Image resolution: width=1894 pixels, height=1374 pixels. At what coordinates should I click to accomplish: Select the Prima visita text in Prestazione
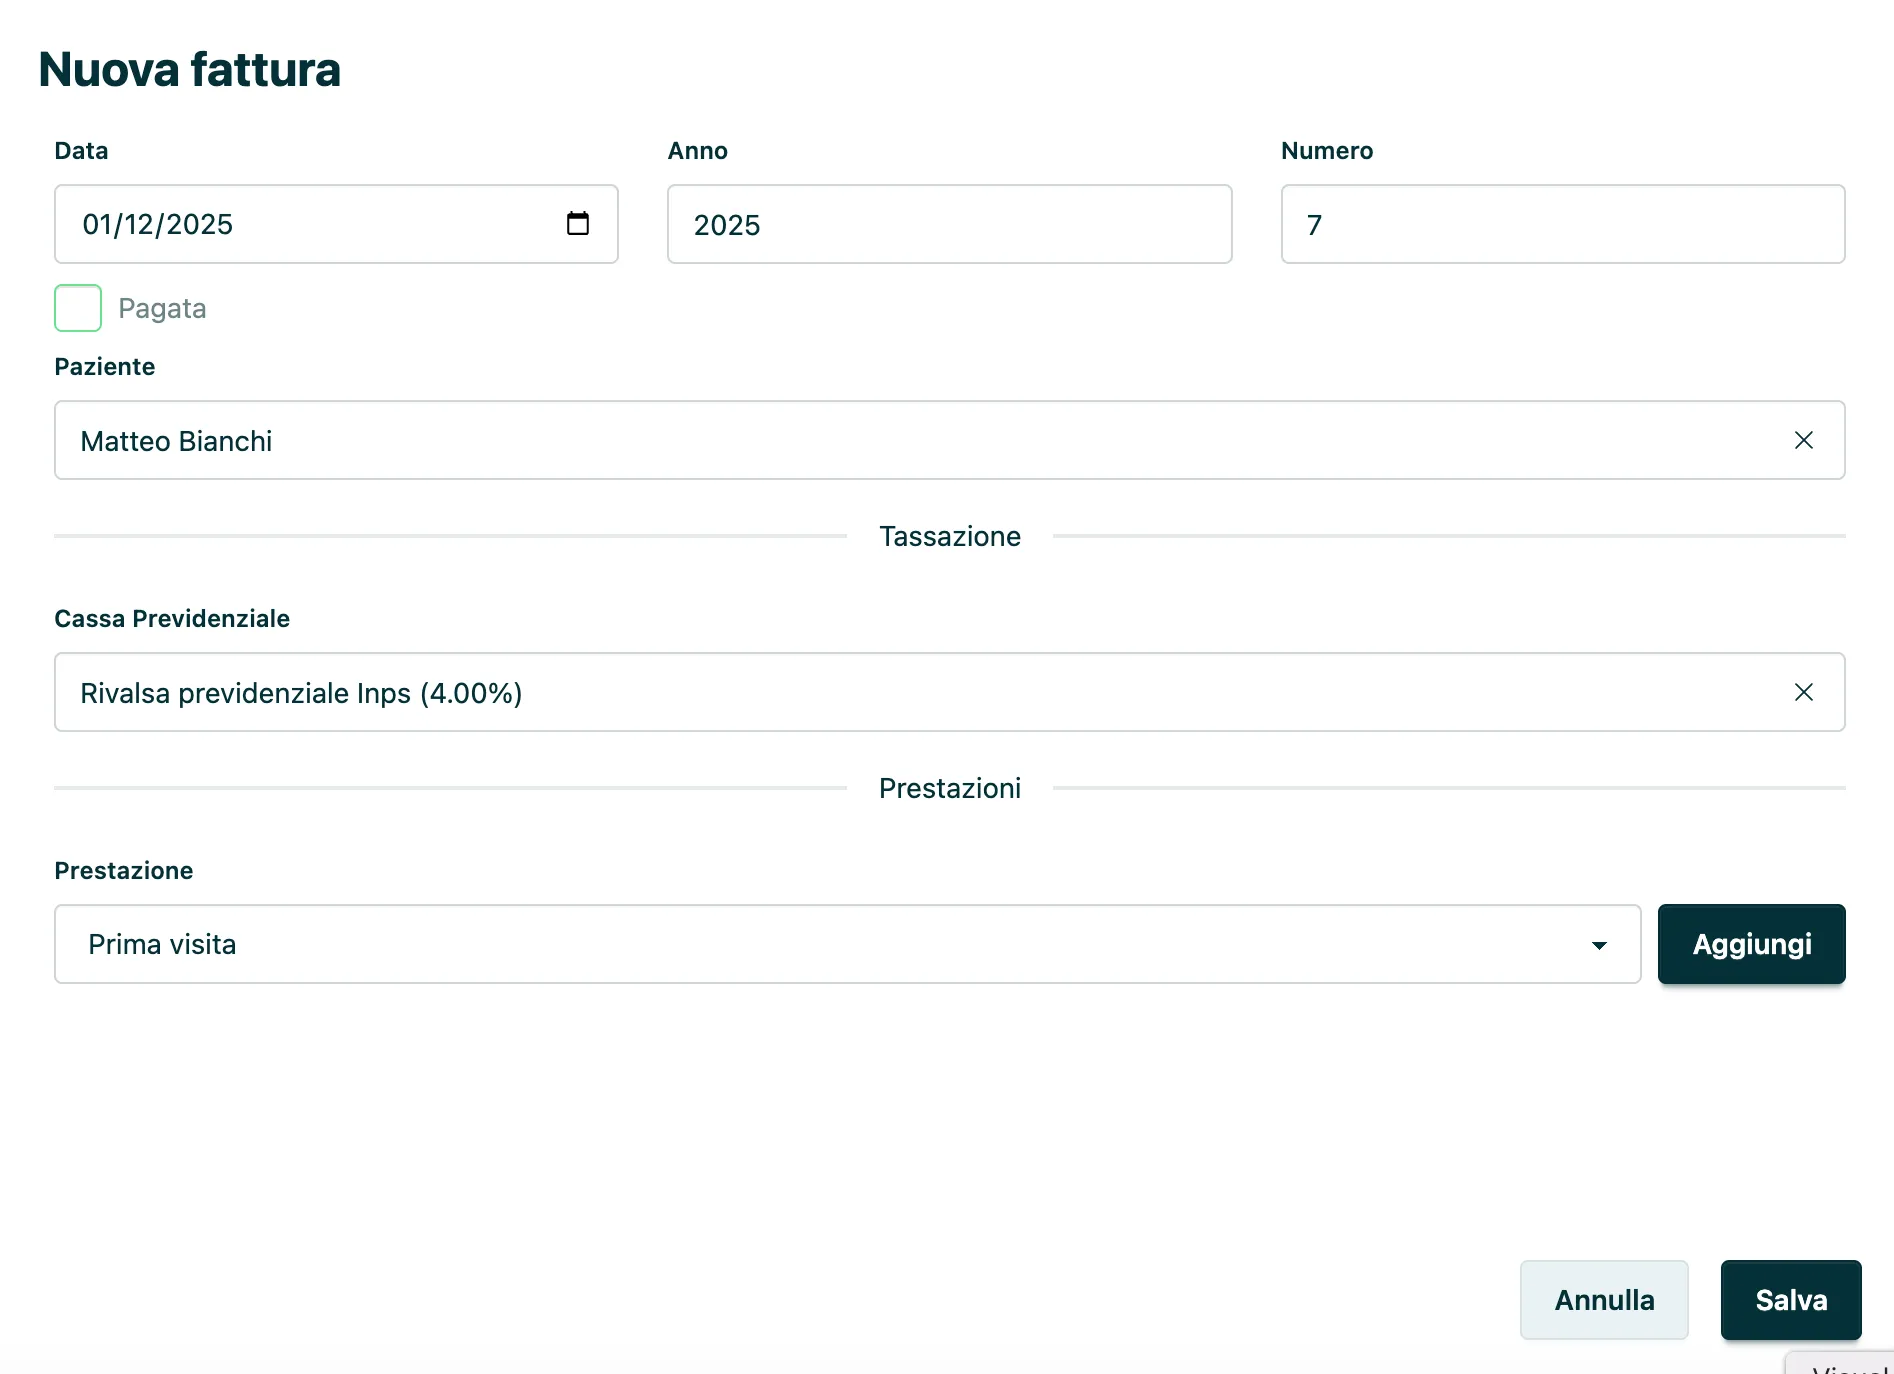(162, 944)
